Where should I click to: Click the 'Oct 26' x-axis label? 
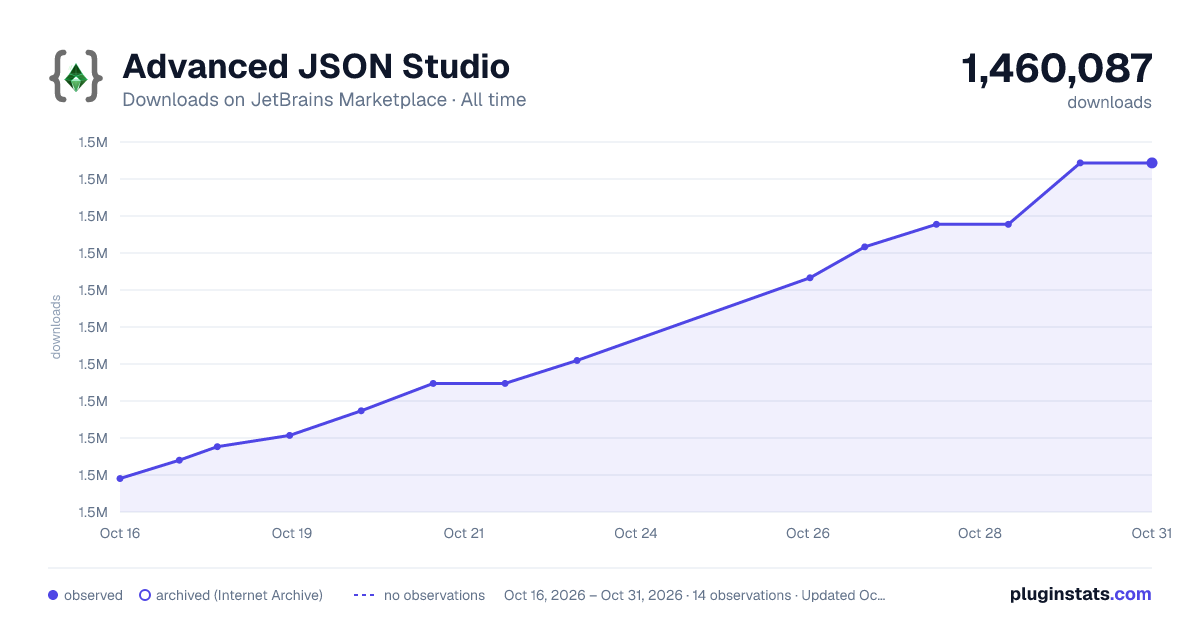point(808,533)
